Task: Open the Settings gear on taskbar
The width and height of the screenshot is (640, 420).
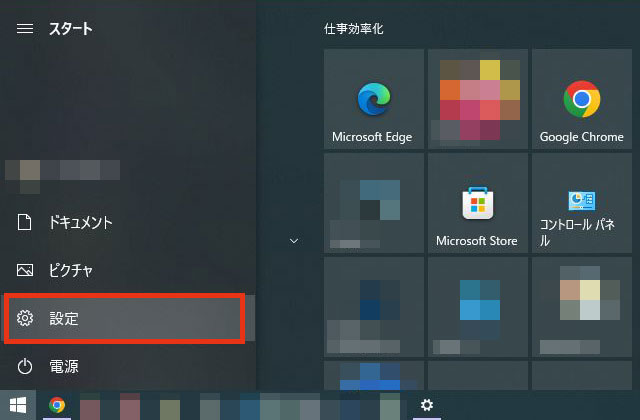Action: click(427, 405)
